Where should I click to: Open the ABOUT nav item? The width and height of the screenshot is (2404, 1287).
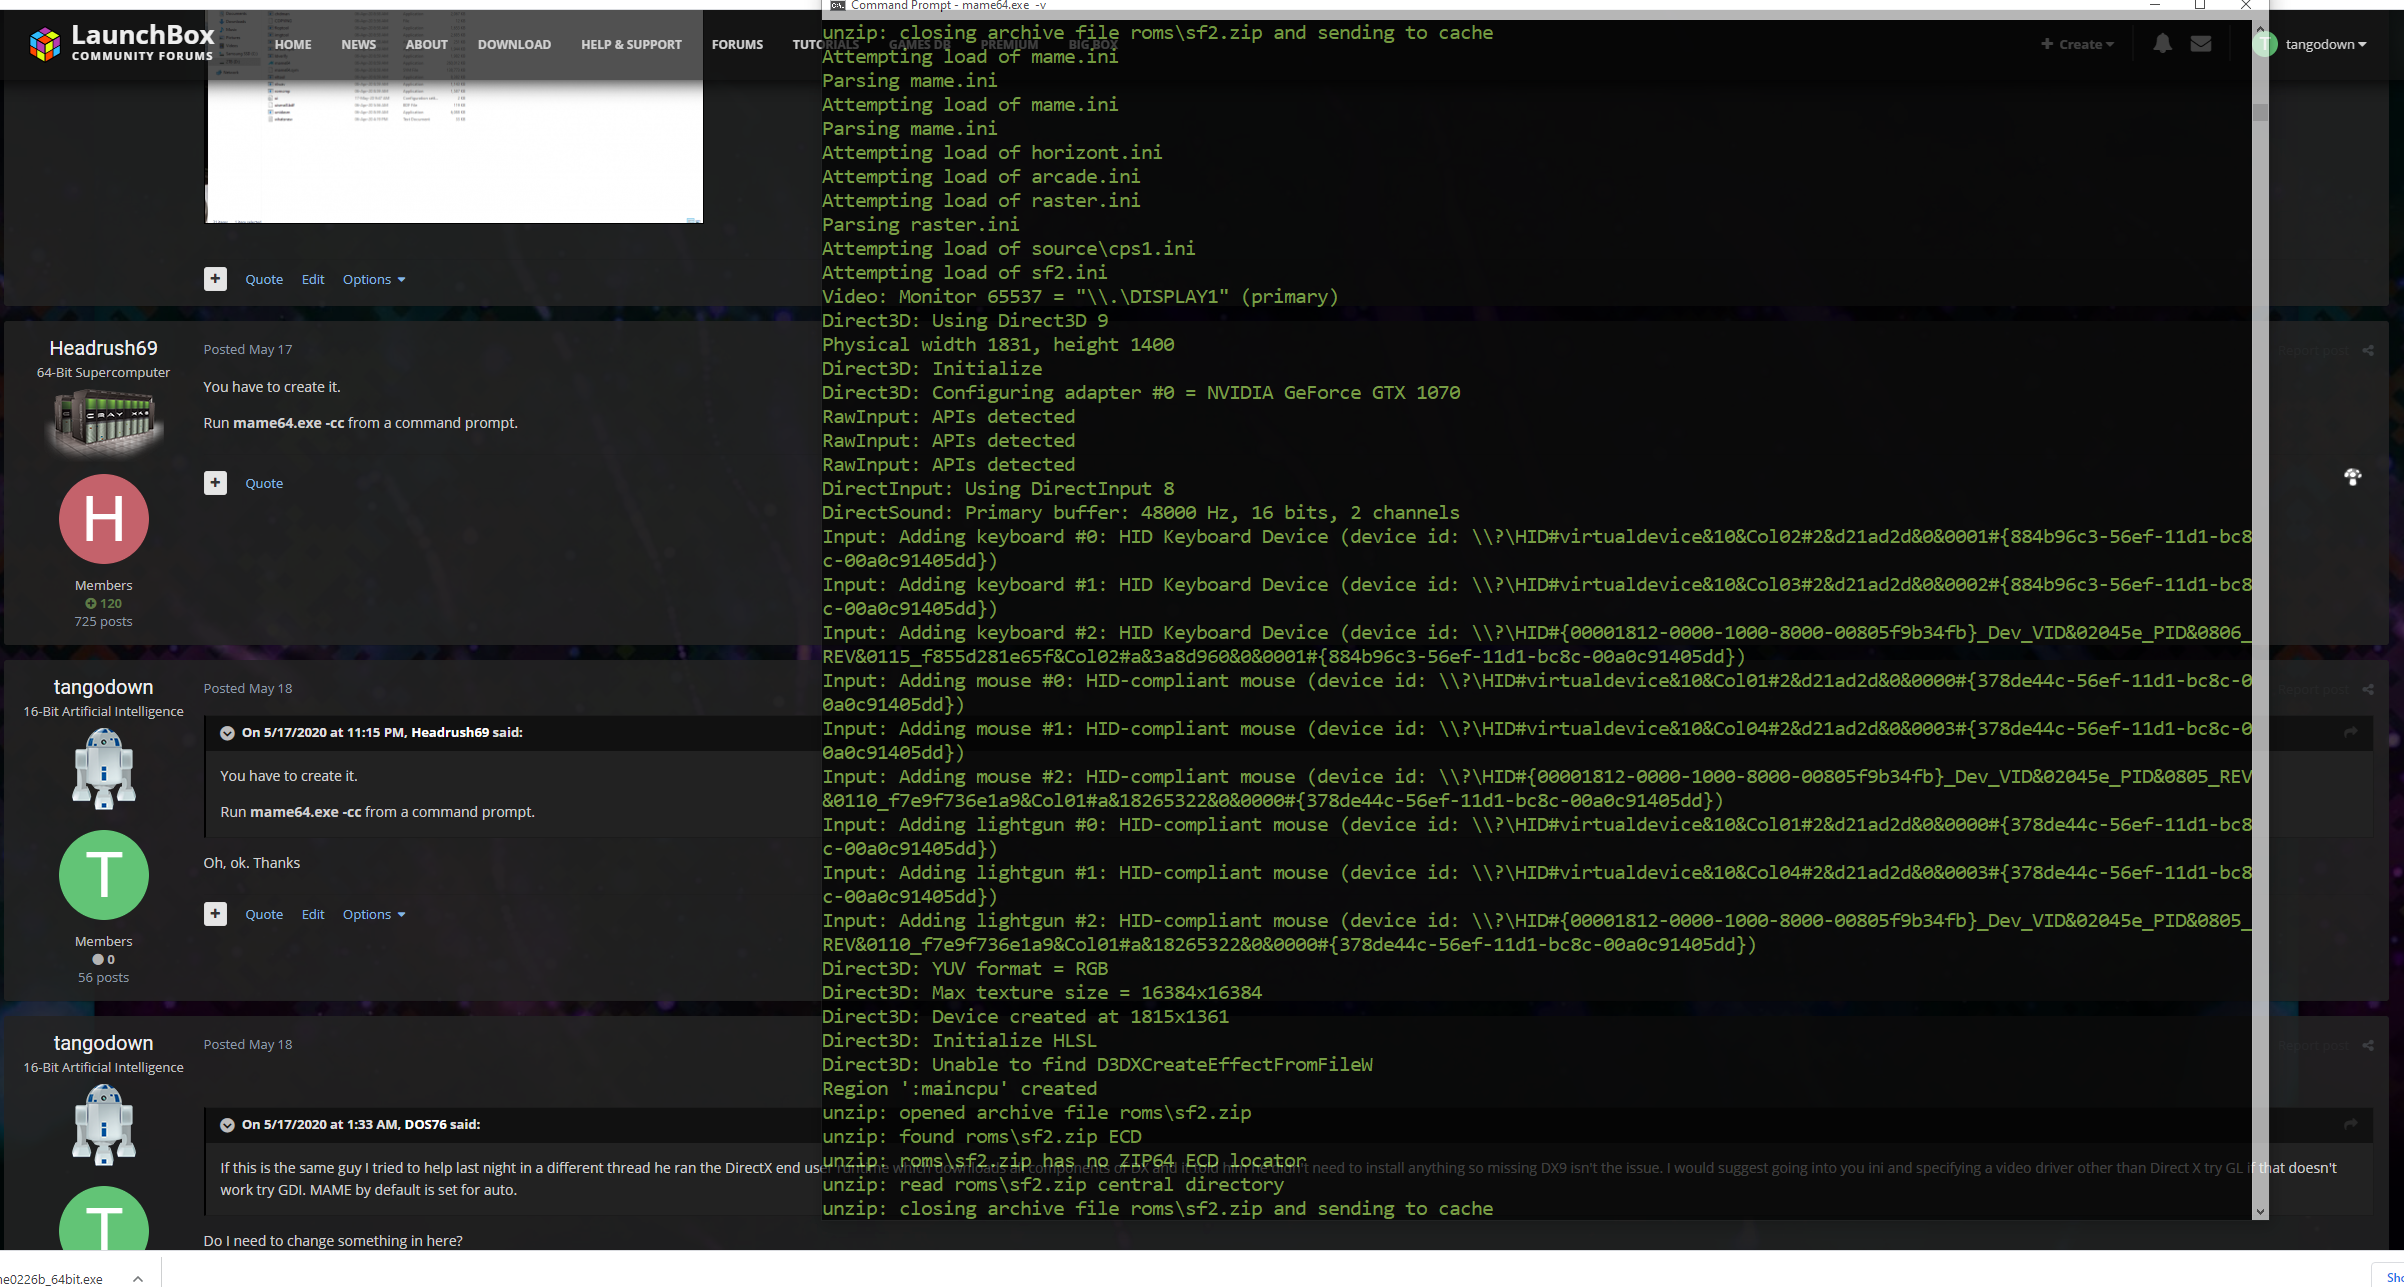click(426, 44)
